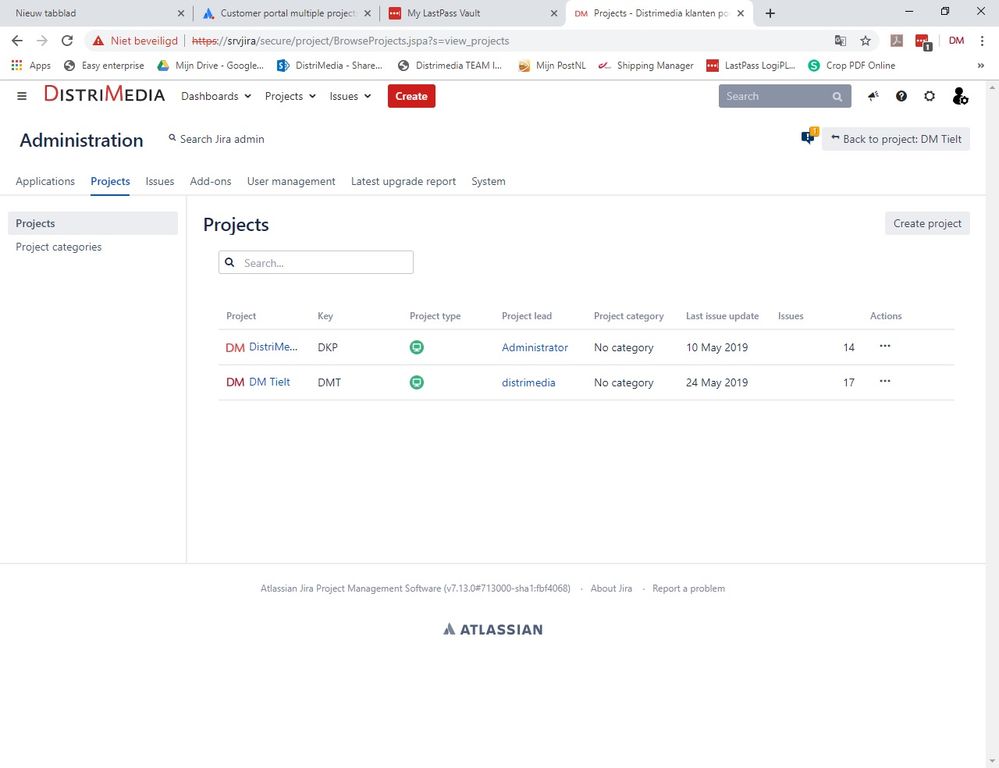Click the Report a problem footer link

coord(688,588)
